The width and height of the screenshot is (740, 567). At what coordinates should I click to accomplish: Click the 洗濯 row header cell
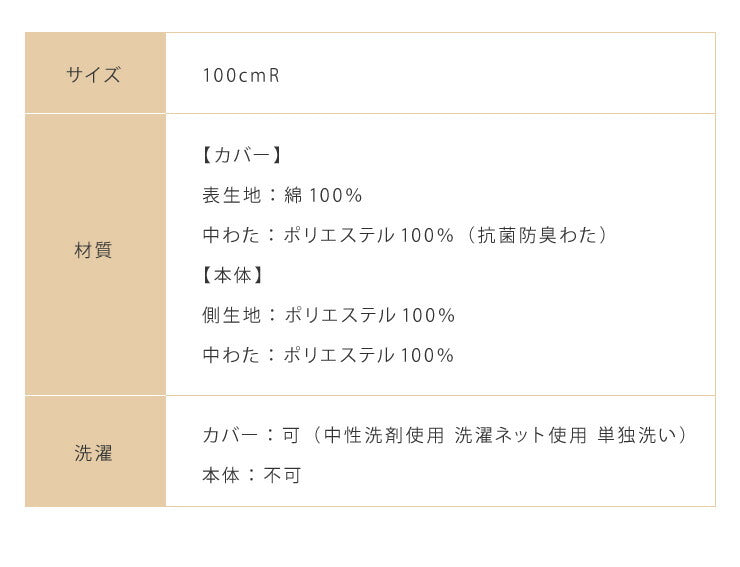tap(94, 452)
